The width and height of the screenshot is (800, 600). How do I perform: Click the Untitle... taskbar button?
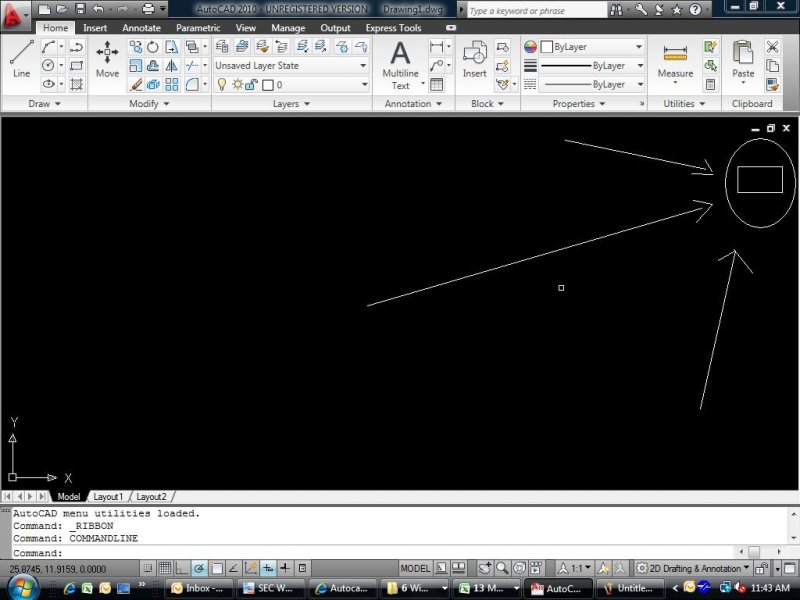[x=630, y=588]
